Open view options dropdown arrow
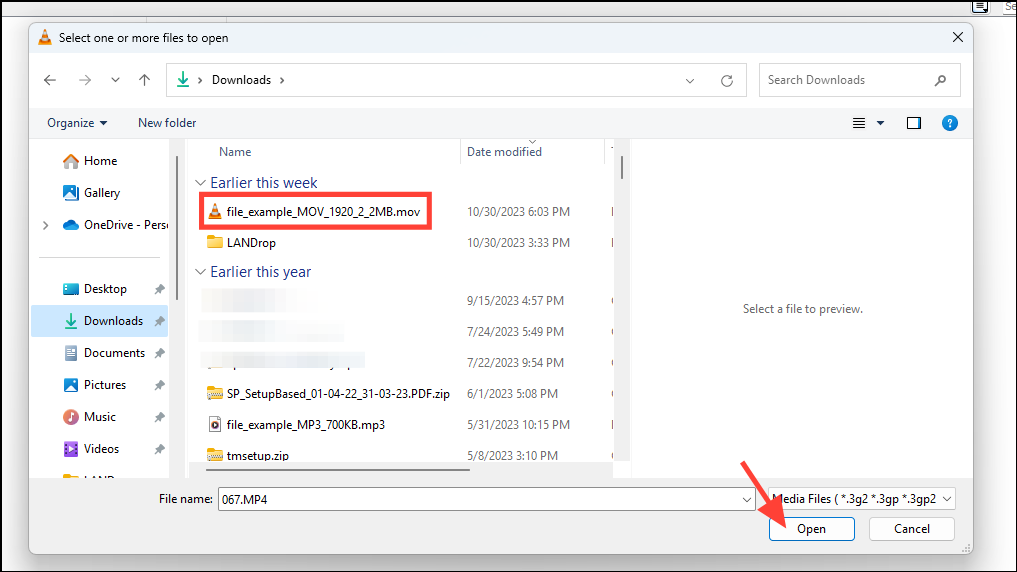 (880, 123)
